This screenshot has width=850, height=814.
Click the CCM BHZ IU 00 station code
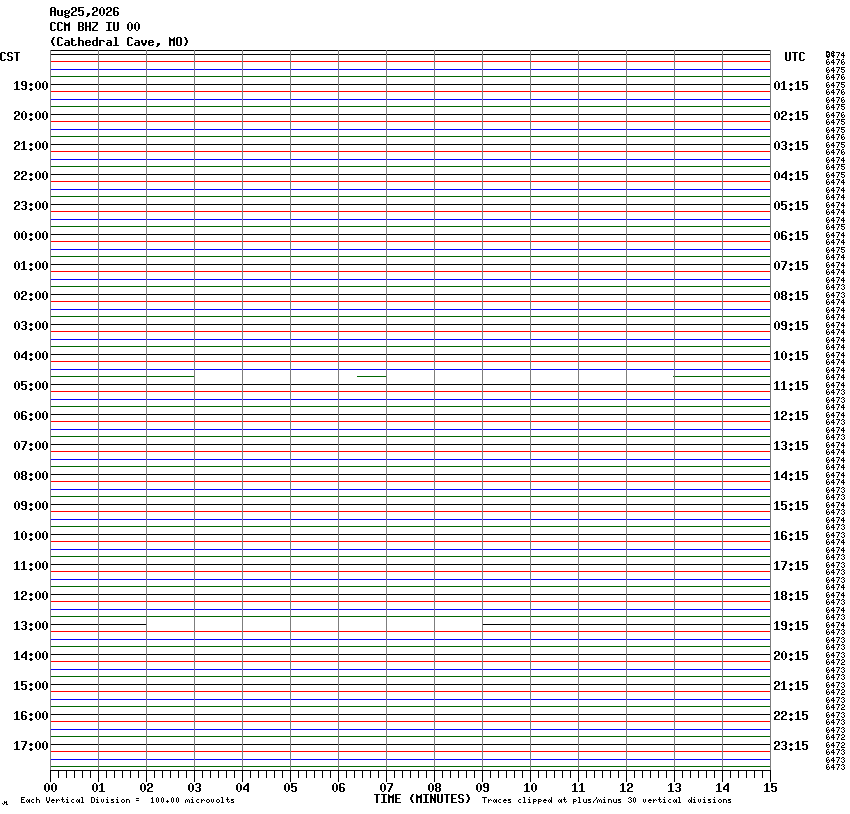coord(95,27)
